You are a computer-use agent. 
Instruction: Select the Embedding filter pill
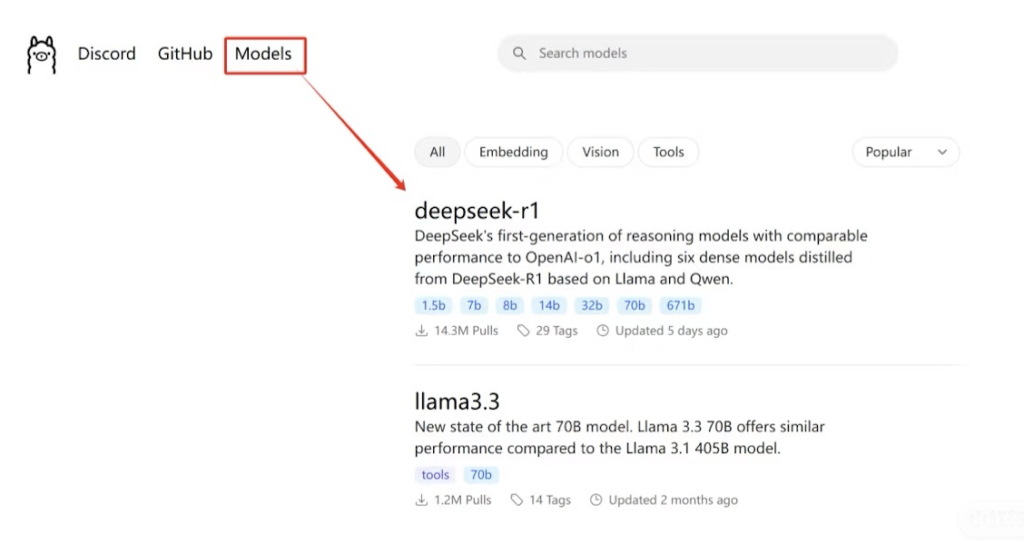[x=513, y=152]
